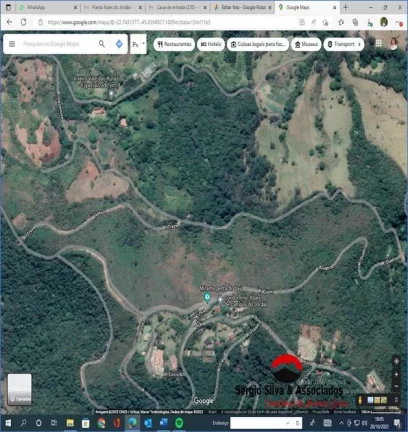Open the Windows Start menu
Image resolution: width=408 pixels, height=432 pixels.
click(x=8, y=423)
